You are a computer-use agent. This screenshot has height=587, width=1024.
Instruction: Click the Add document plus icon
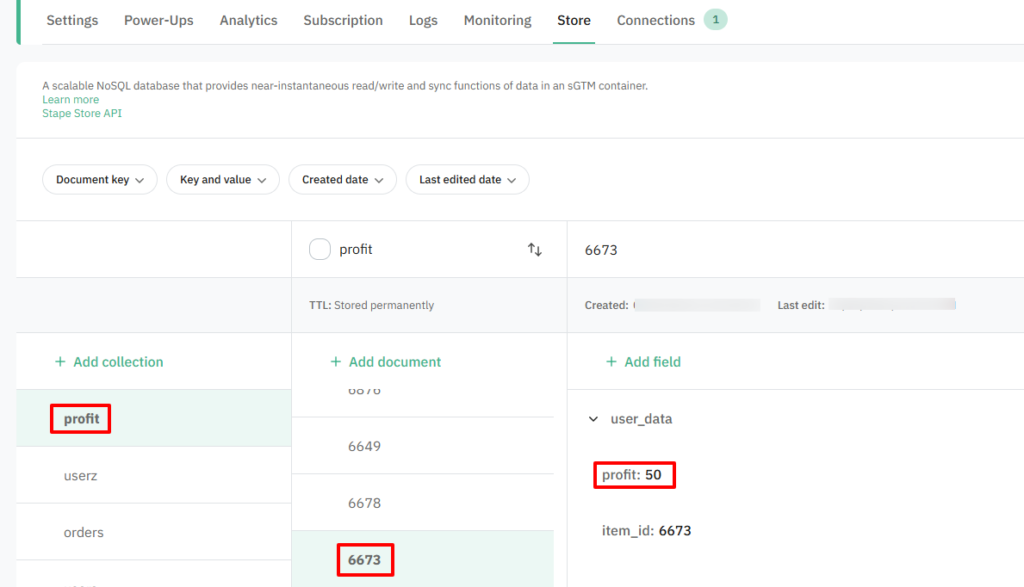[x=336, y=362]
